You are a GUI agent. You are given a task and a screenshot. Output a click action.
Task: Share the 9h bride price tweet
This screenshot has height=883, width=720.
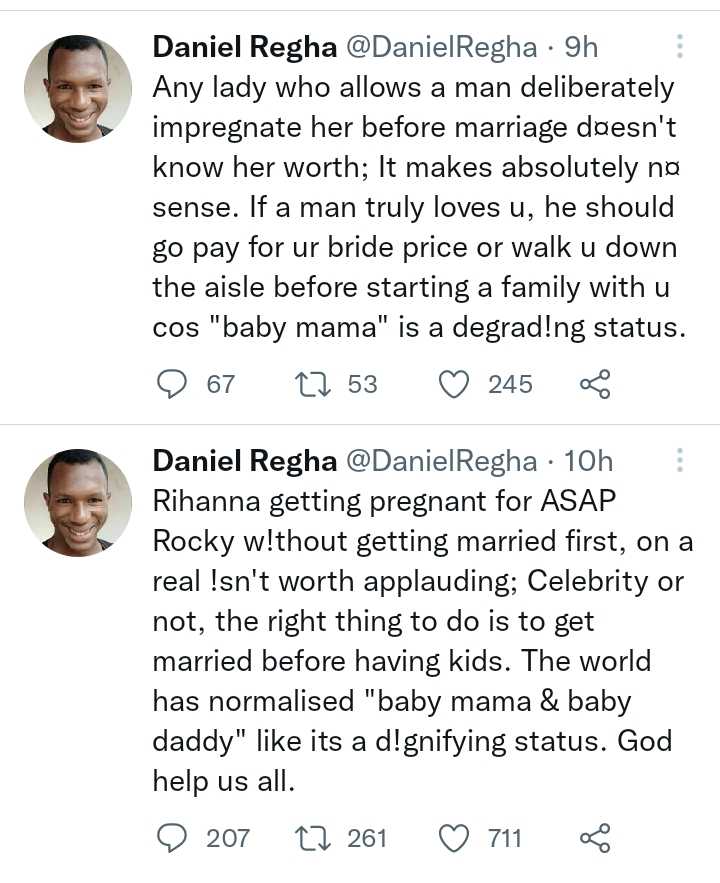[594, 384]
